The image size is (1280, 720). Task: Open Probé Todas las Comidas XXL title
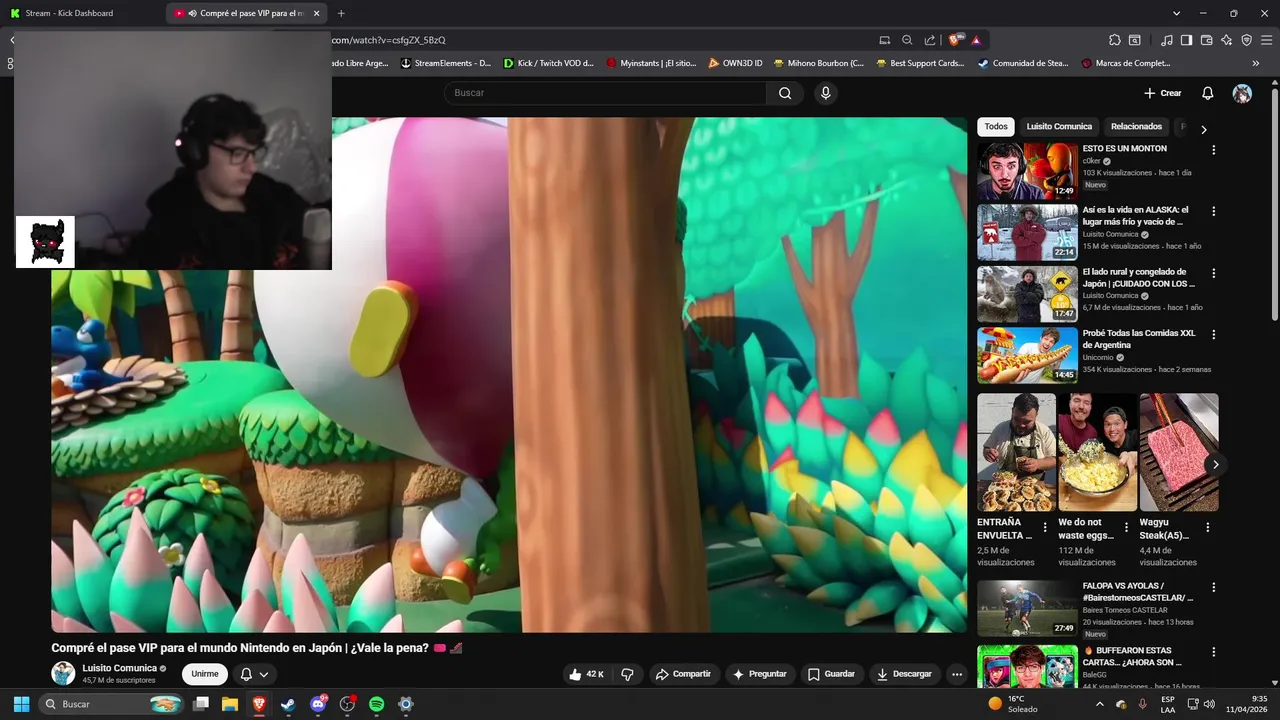click(1138, 339)
